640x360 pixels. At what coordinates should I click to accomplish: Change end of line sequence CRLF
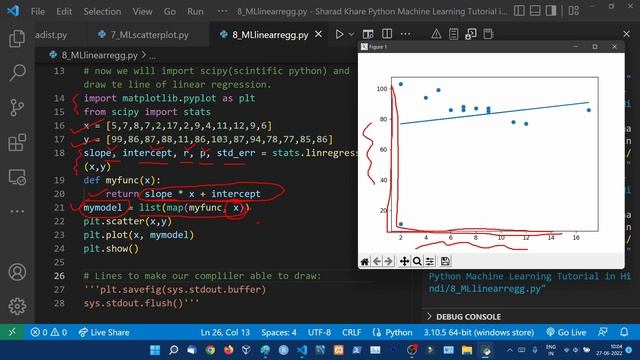351,332
